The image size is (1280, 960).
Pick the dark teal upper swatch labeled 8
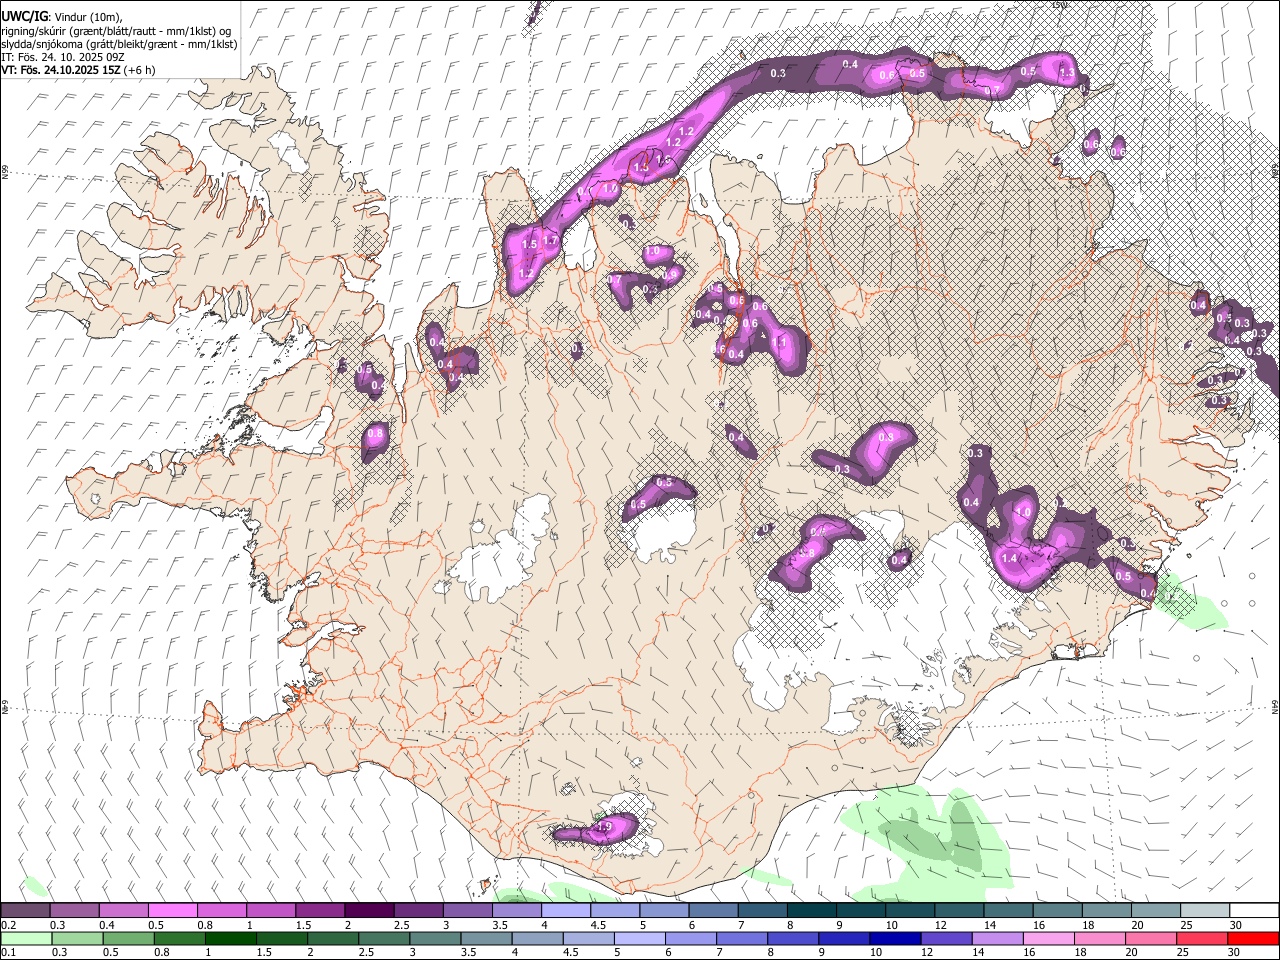(811, 911)
